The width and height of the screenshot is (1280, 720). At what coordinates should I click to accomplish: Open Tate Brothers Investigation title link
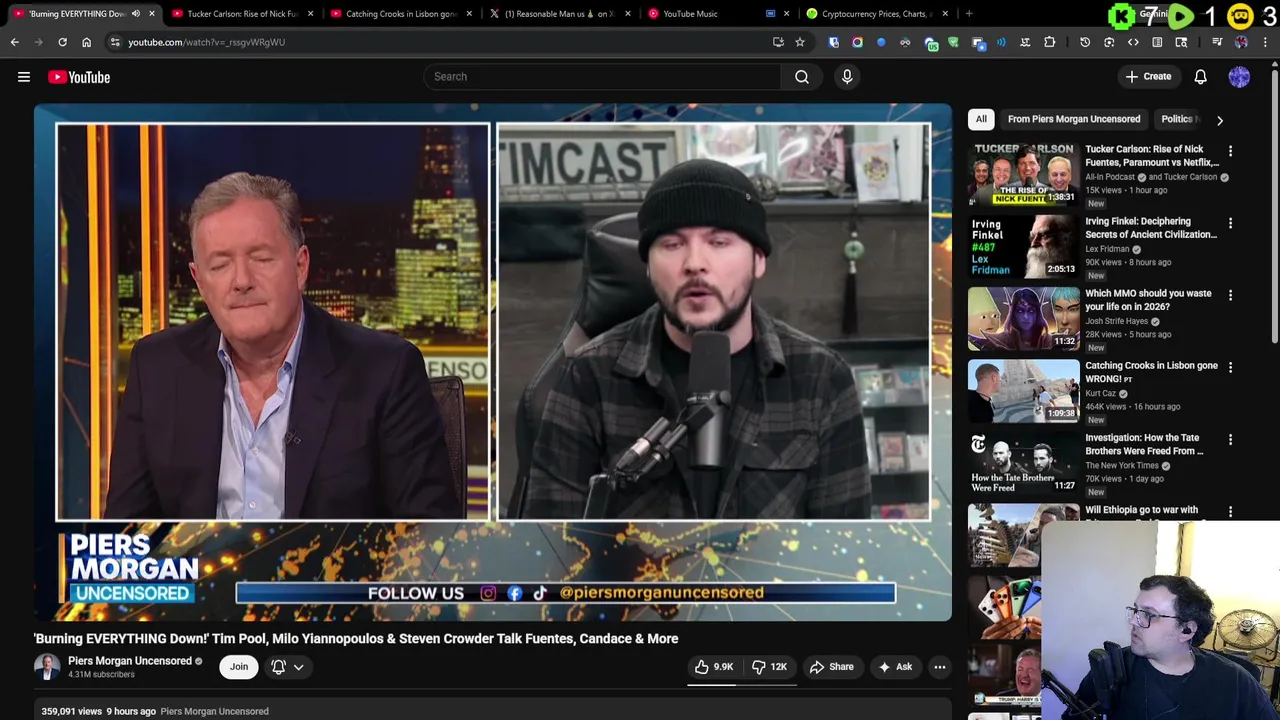pyautogui.click(x=1144, y=444)
